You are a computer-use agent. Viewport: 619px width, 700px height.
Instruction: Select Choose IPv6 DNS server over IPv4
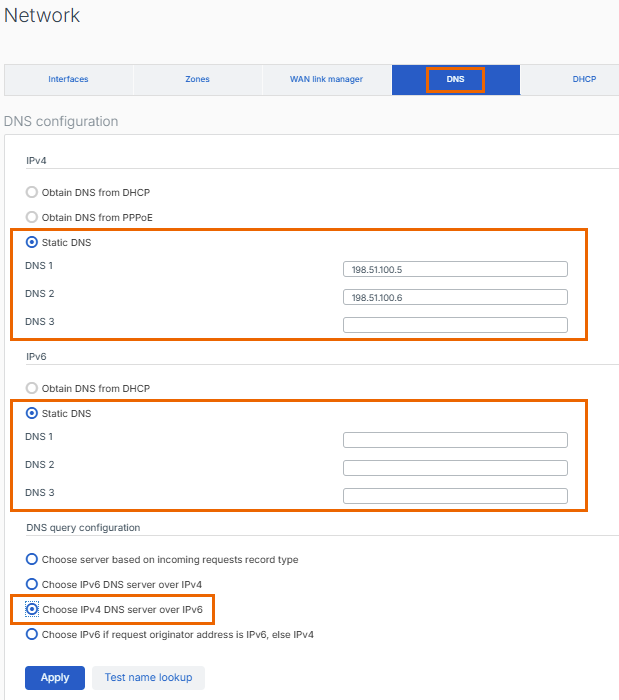click(32, 584)
